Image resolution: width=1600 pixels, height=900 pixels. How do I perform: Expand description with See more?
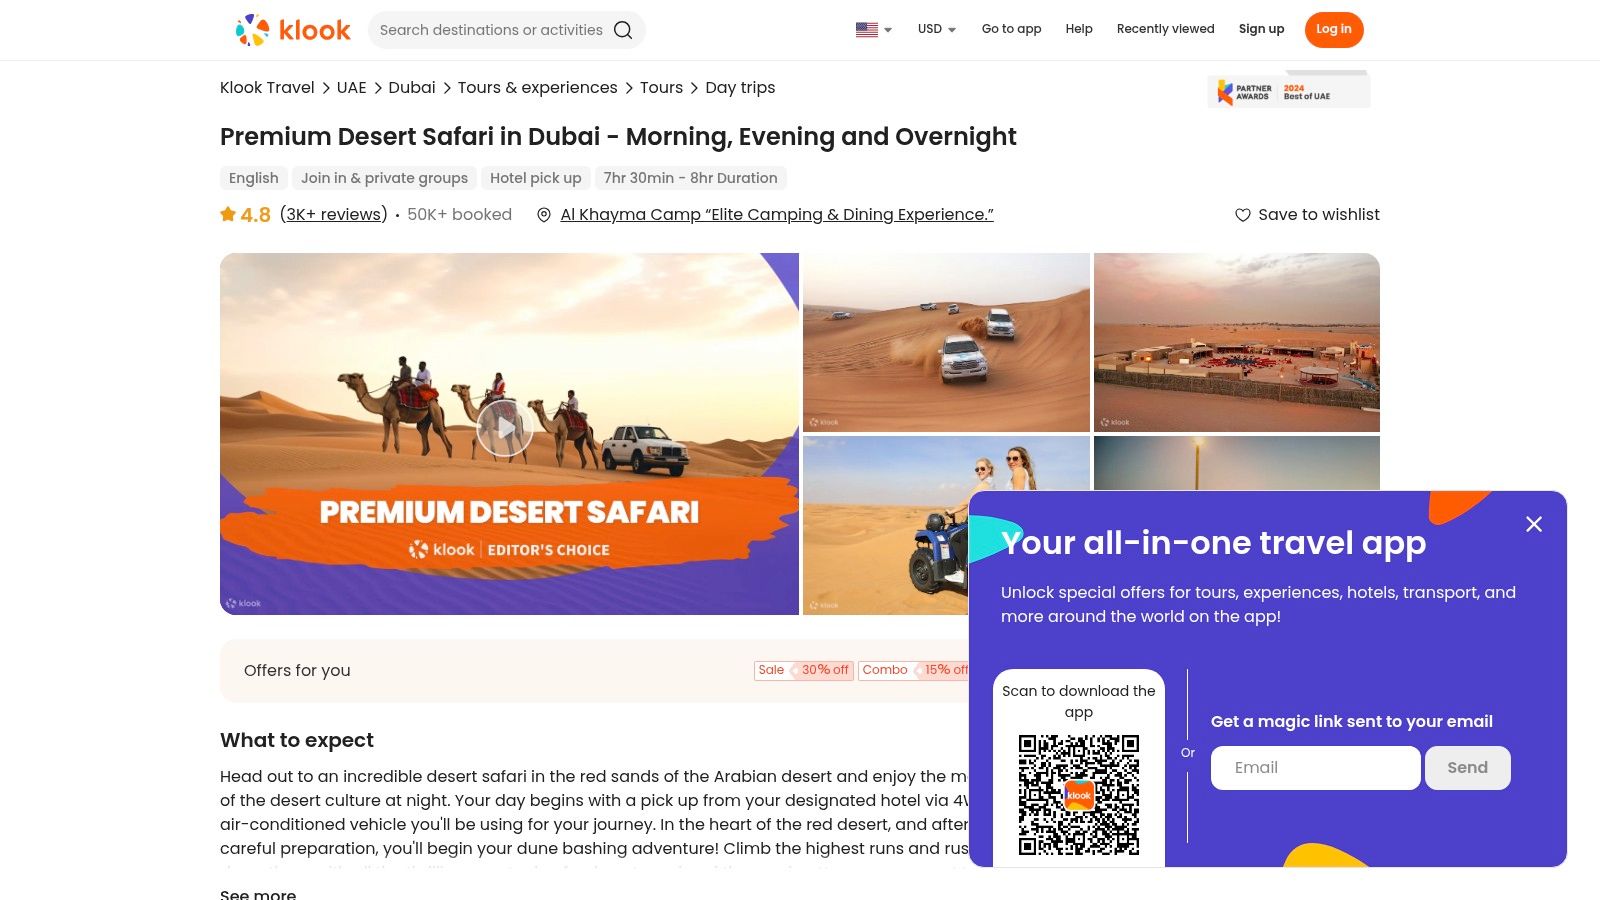258,893
